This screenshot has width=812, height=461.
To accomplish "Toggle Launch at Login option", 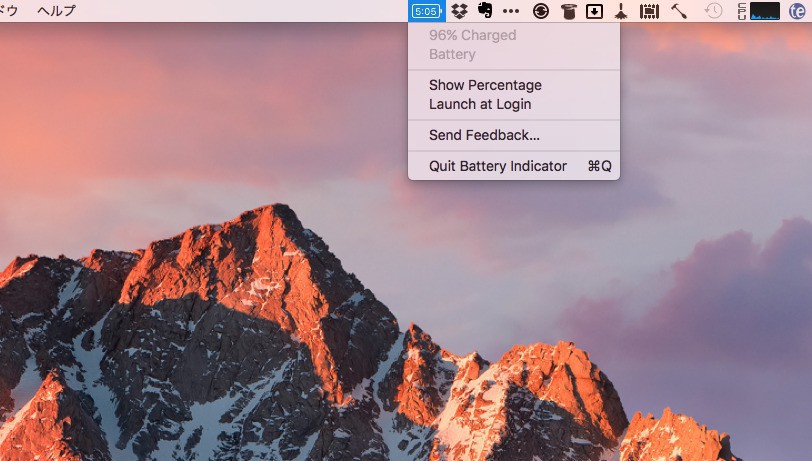I will coord(514,104).
